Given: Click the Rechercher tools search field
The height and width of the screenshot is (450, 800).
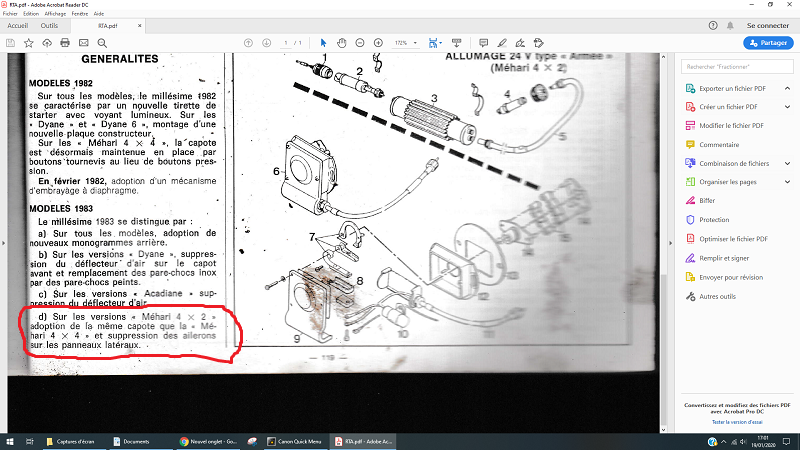Looking at the screenshot, I should click(x=737, y=66).
